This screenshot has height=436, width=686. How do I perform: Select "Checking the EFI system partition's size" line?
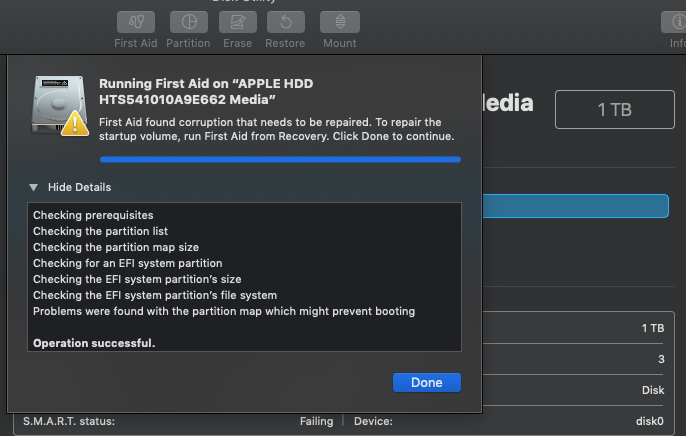pyautogui.click(x=137, y=279)
